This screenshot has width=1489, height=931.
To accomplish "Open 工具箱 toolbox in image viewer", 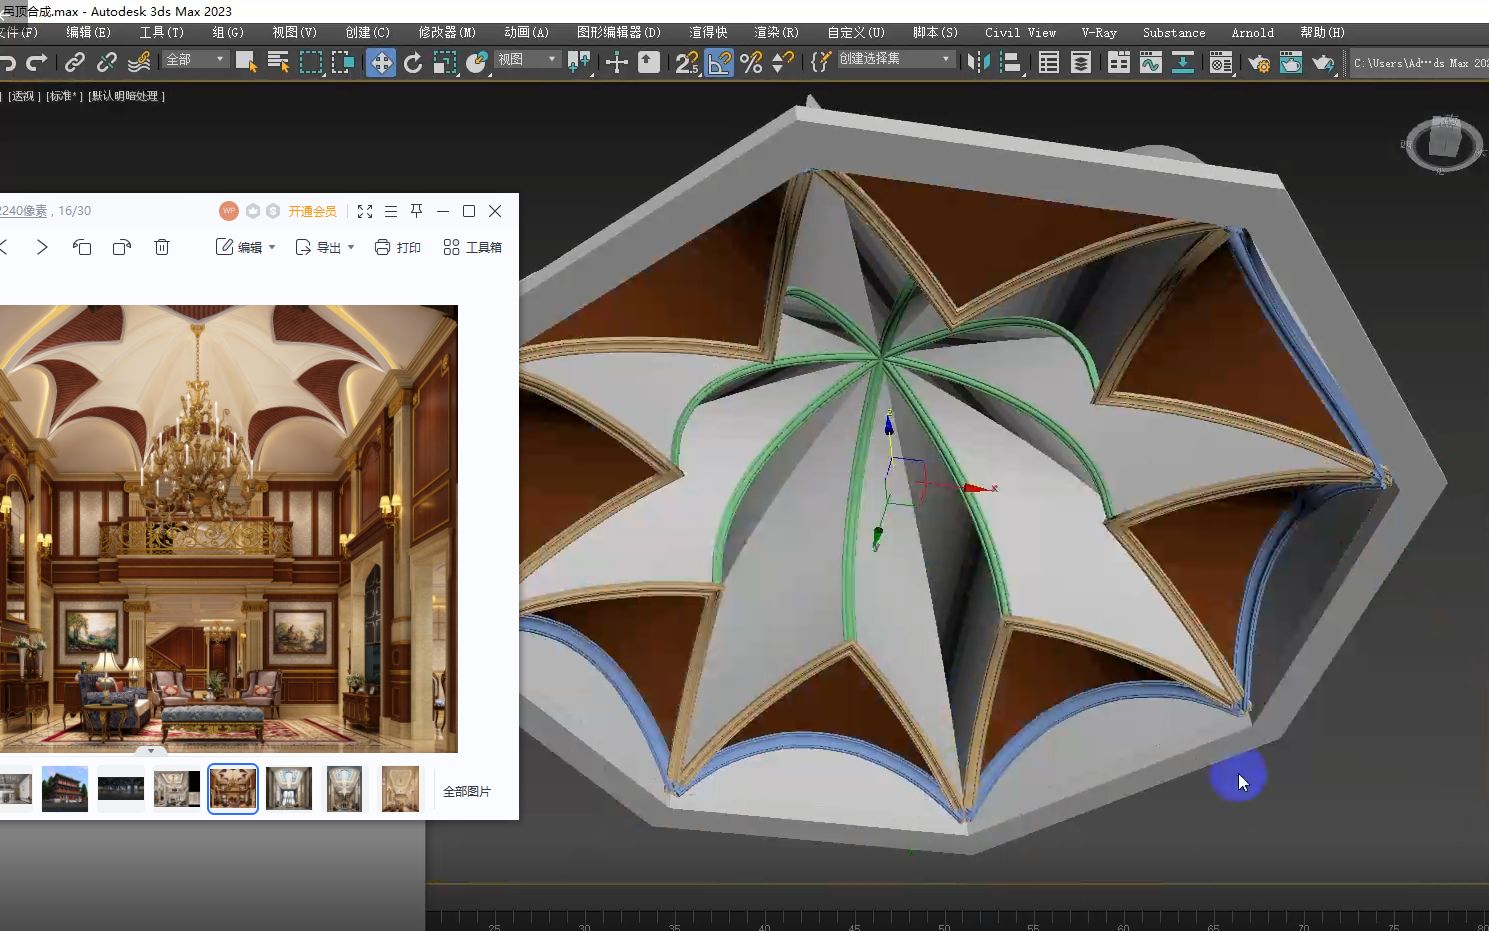I will coord(472,247).
